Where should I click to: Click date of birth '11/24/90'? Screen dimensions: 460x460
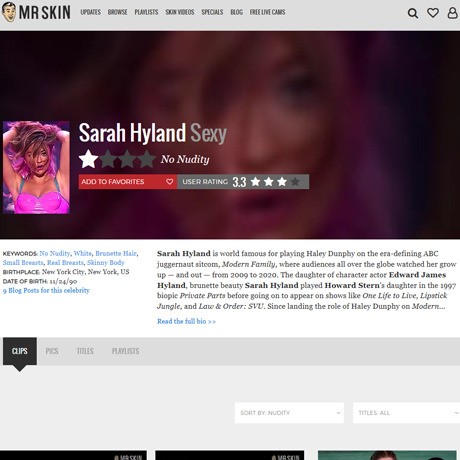(x=63, y=281)
